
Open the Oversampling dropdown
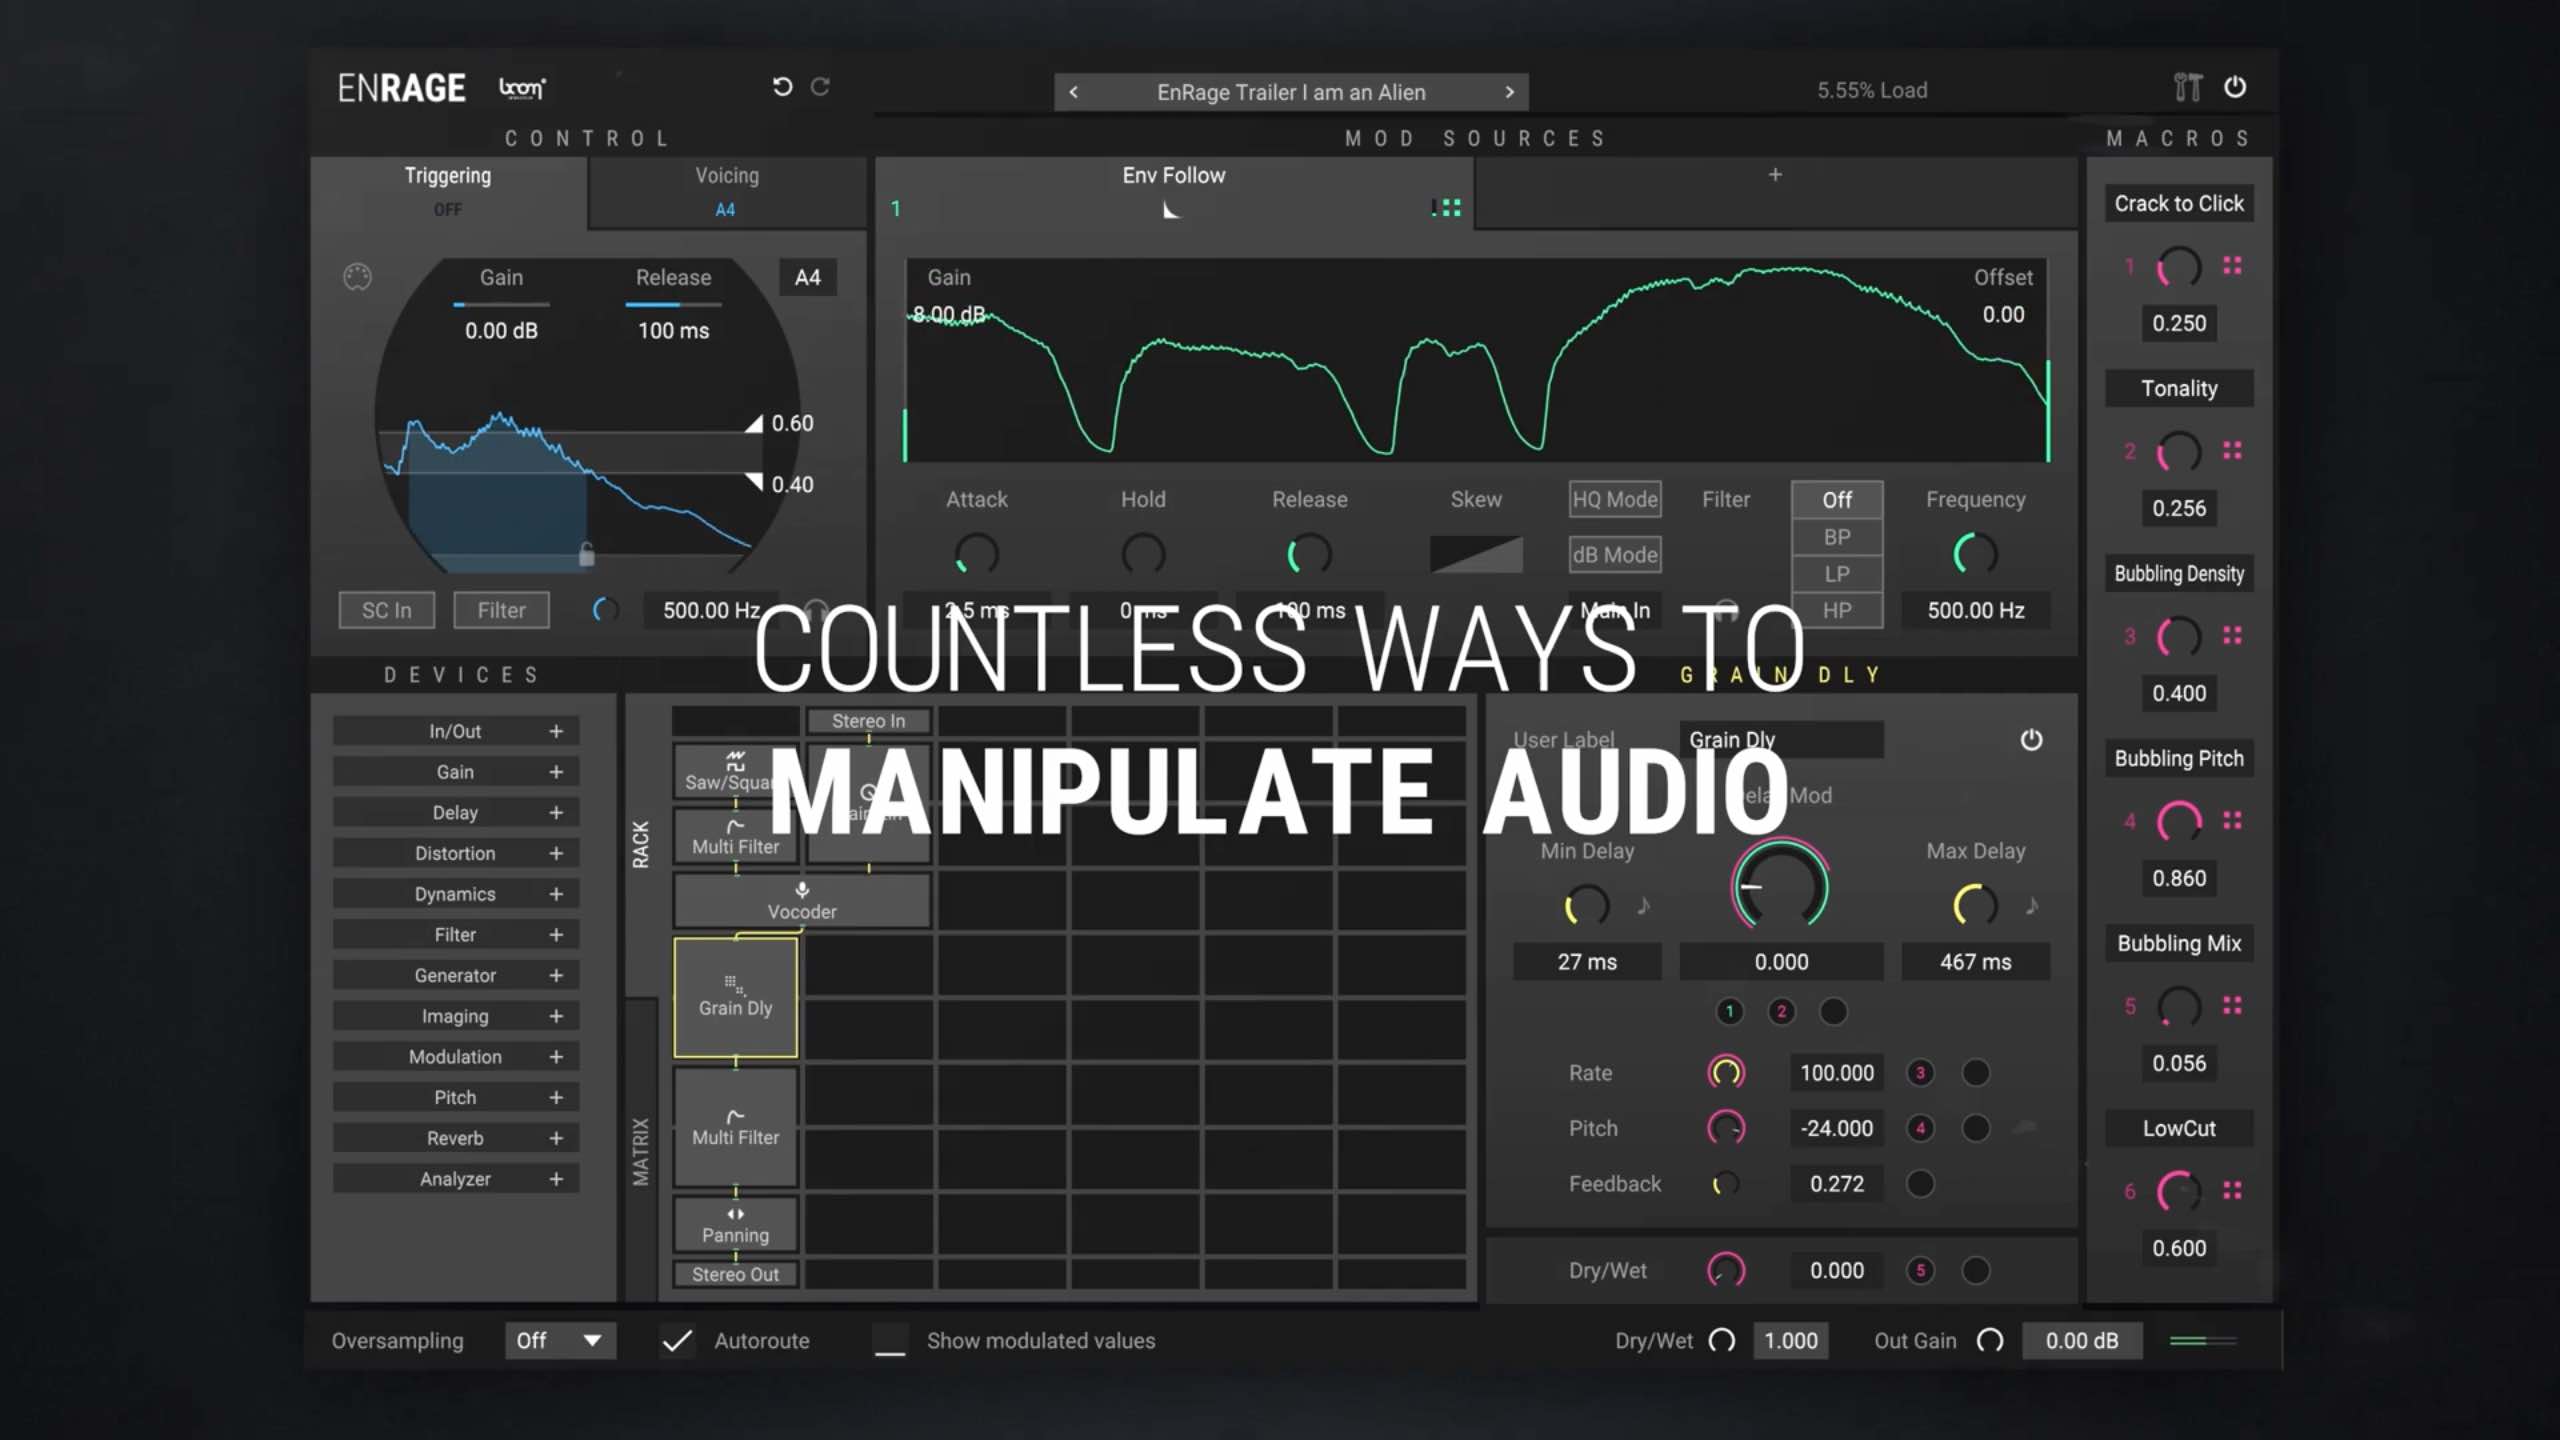click(559, 1341)
